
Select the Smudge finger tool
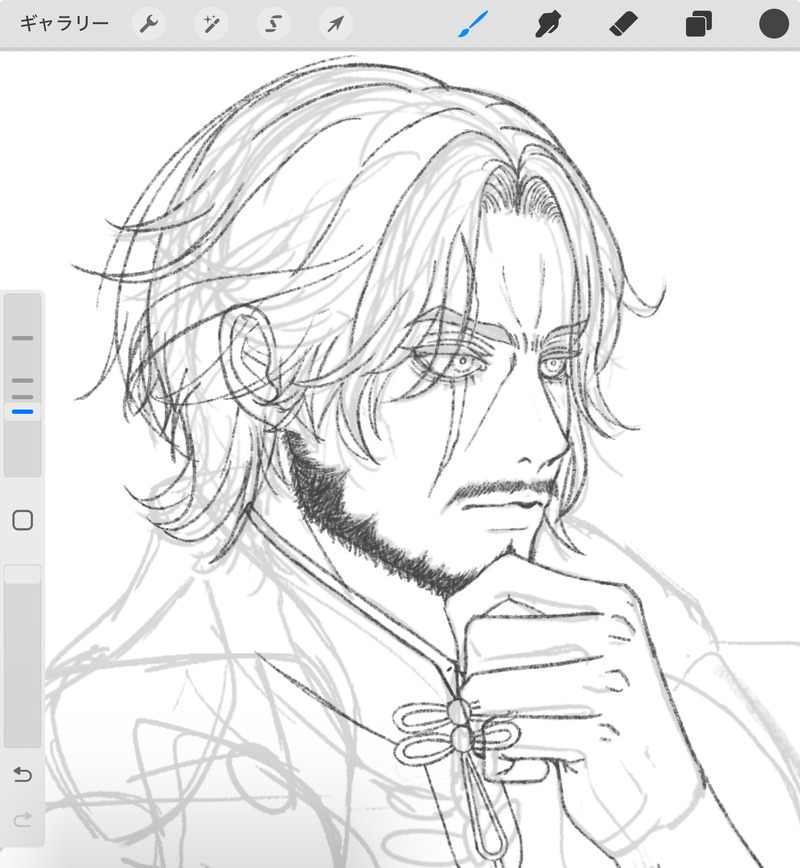pyautogui.click(x=548, y=24)
